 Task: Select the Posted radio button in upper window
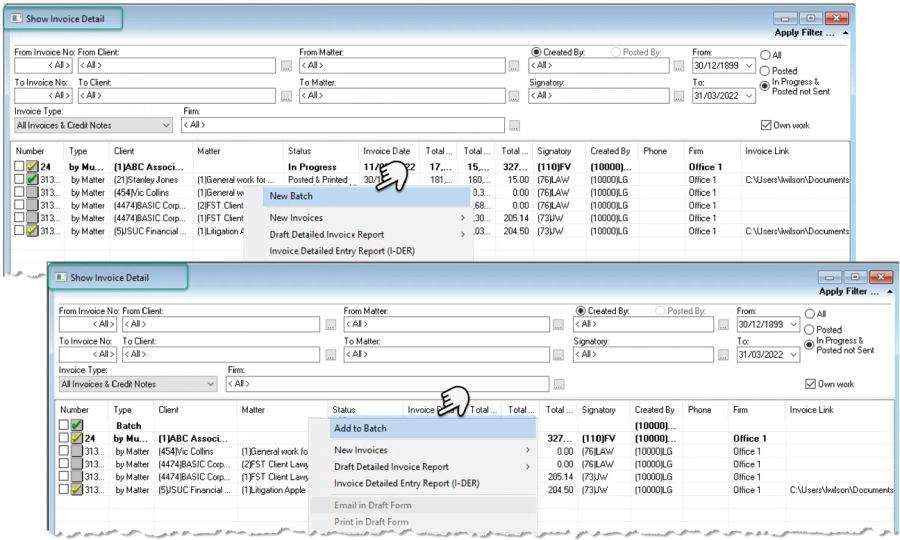765,71
